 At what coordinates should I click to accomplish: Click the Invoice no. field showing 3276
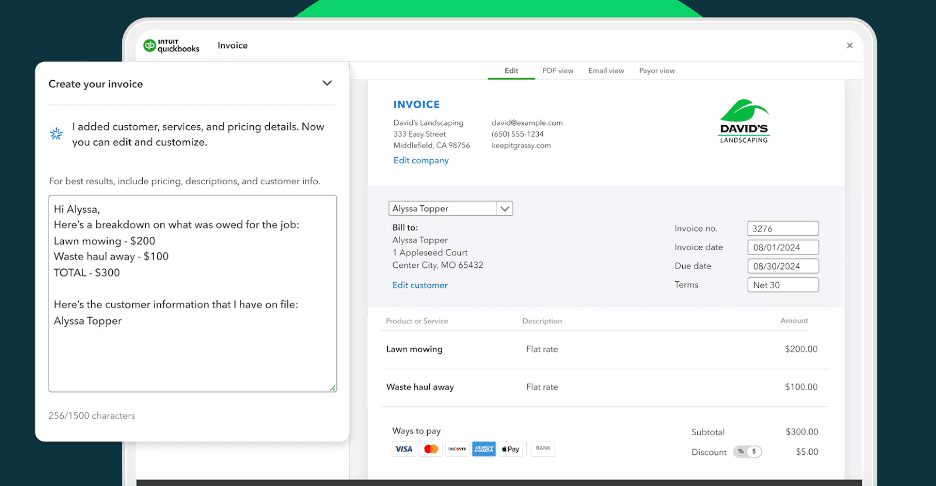pyautogui.click(x=783, y=229)
